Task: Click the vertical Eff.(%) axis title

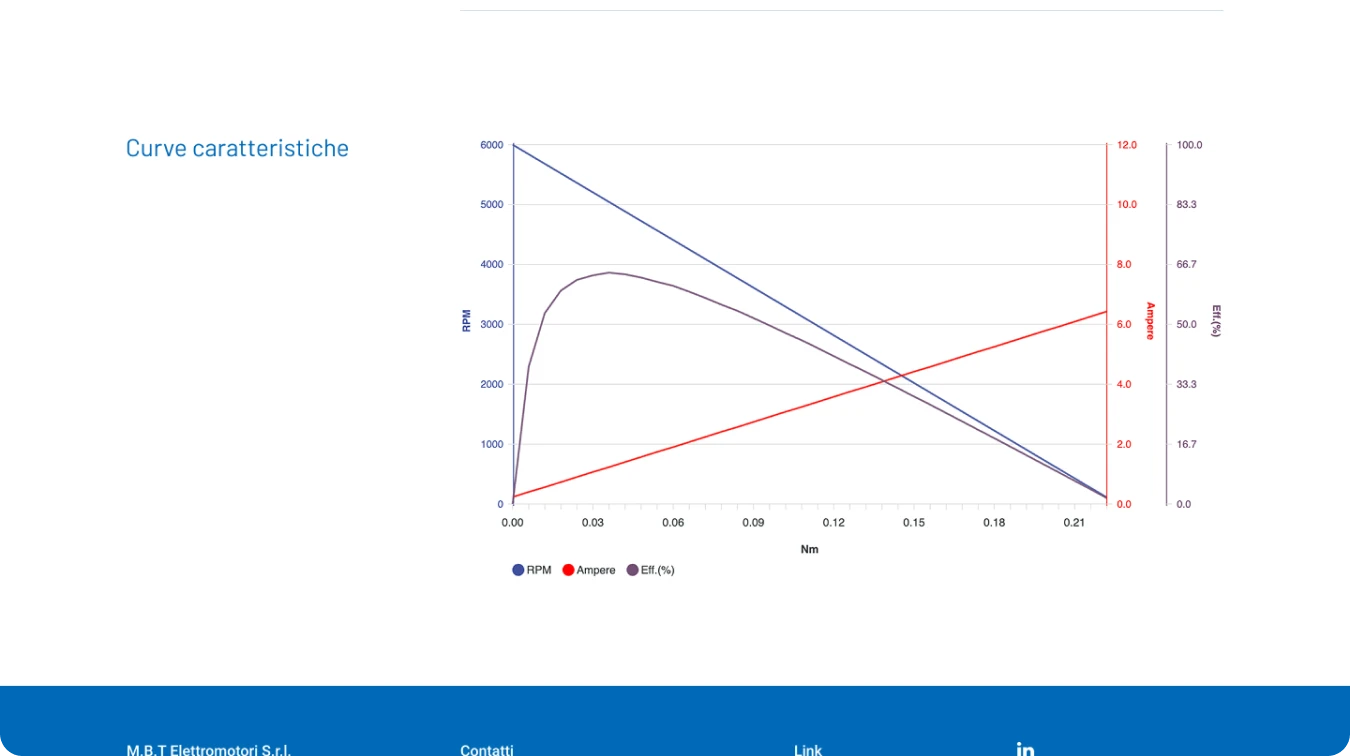Action: [1216, 321]
